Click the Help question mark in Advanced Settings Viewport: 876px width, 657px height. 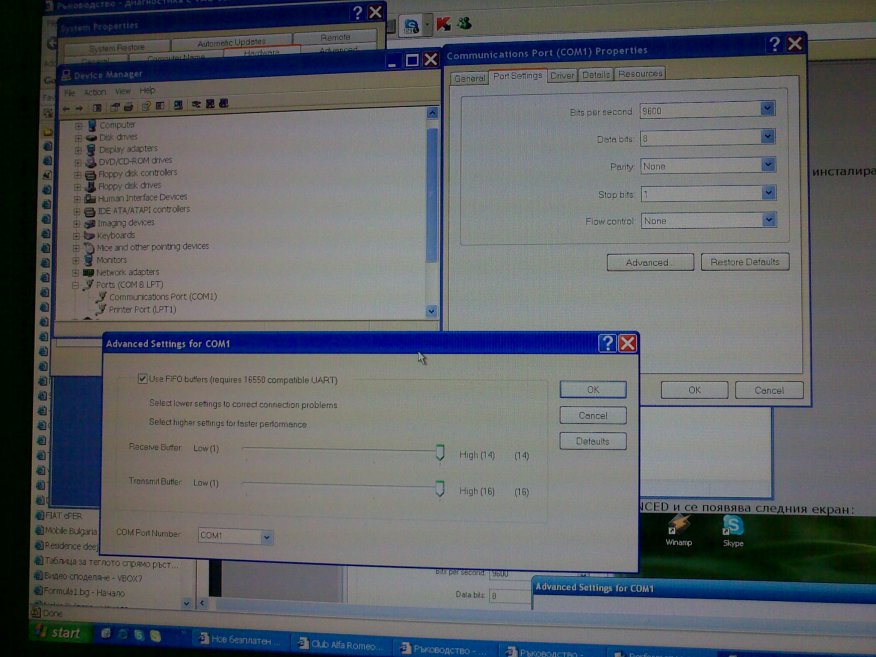607,344
